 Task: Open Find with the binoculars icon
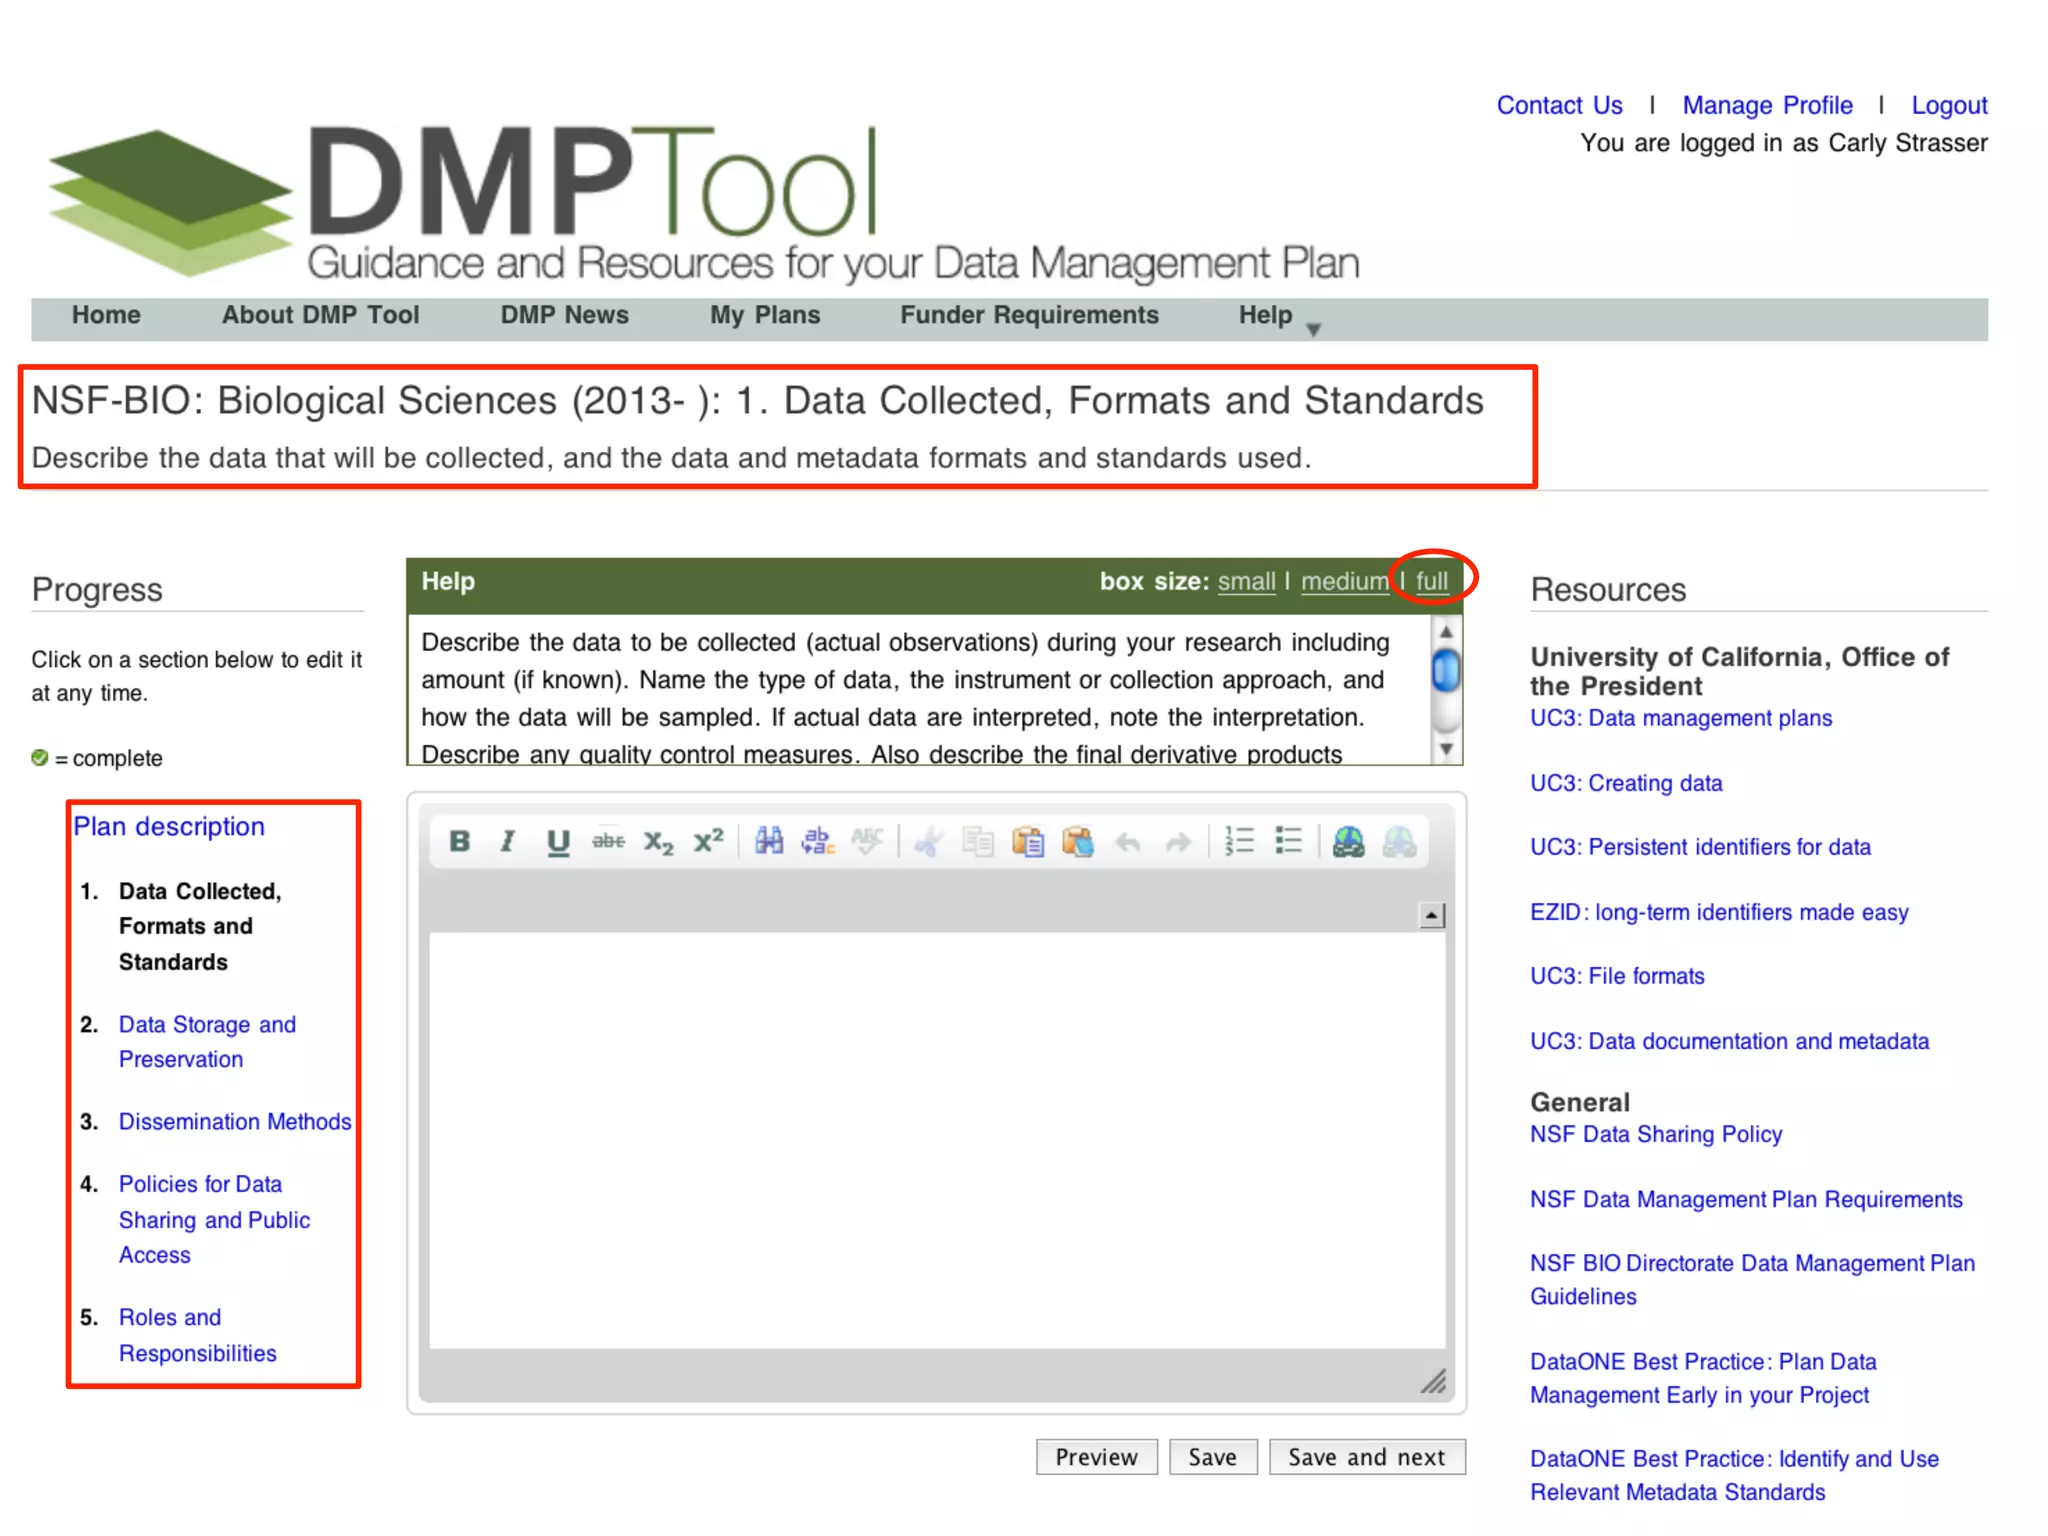click(x=768, y=842)
